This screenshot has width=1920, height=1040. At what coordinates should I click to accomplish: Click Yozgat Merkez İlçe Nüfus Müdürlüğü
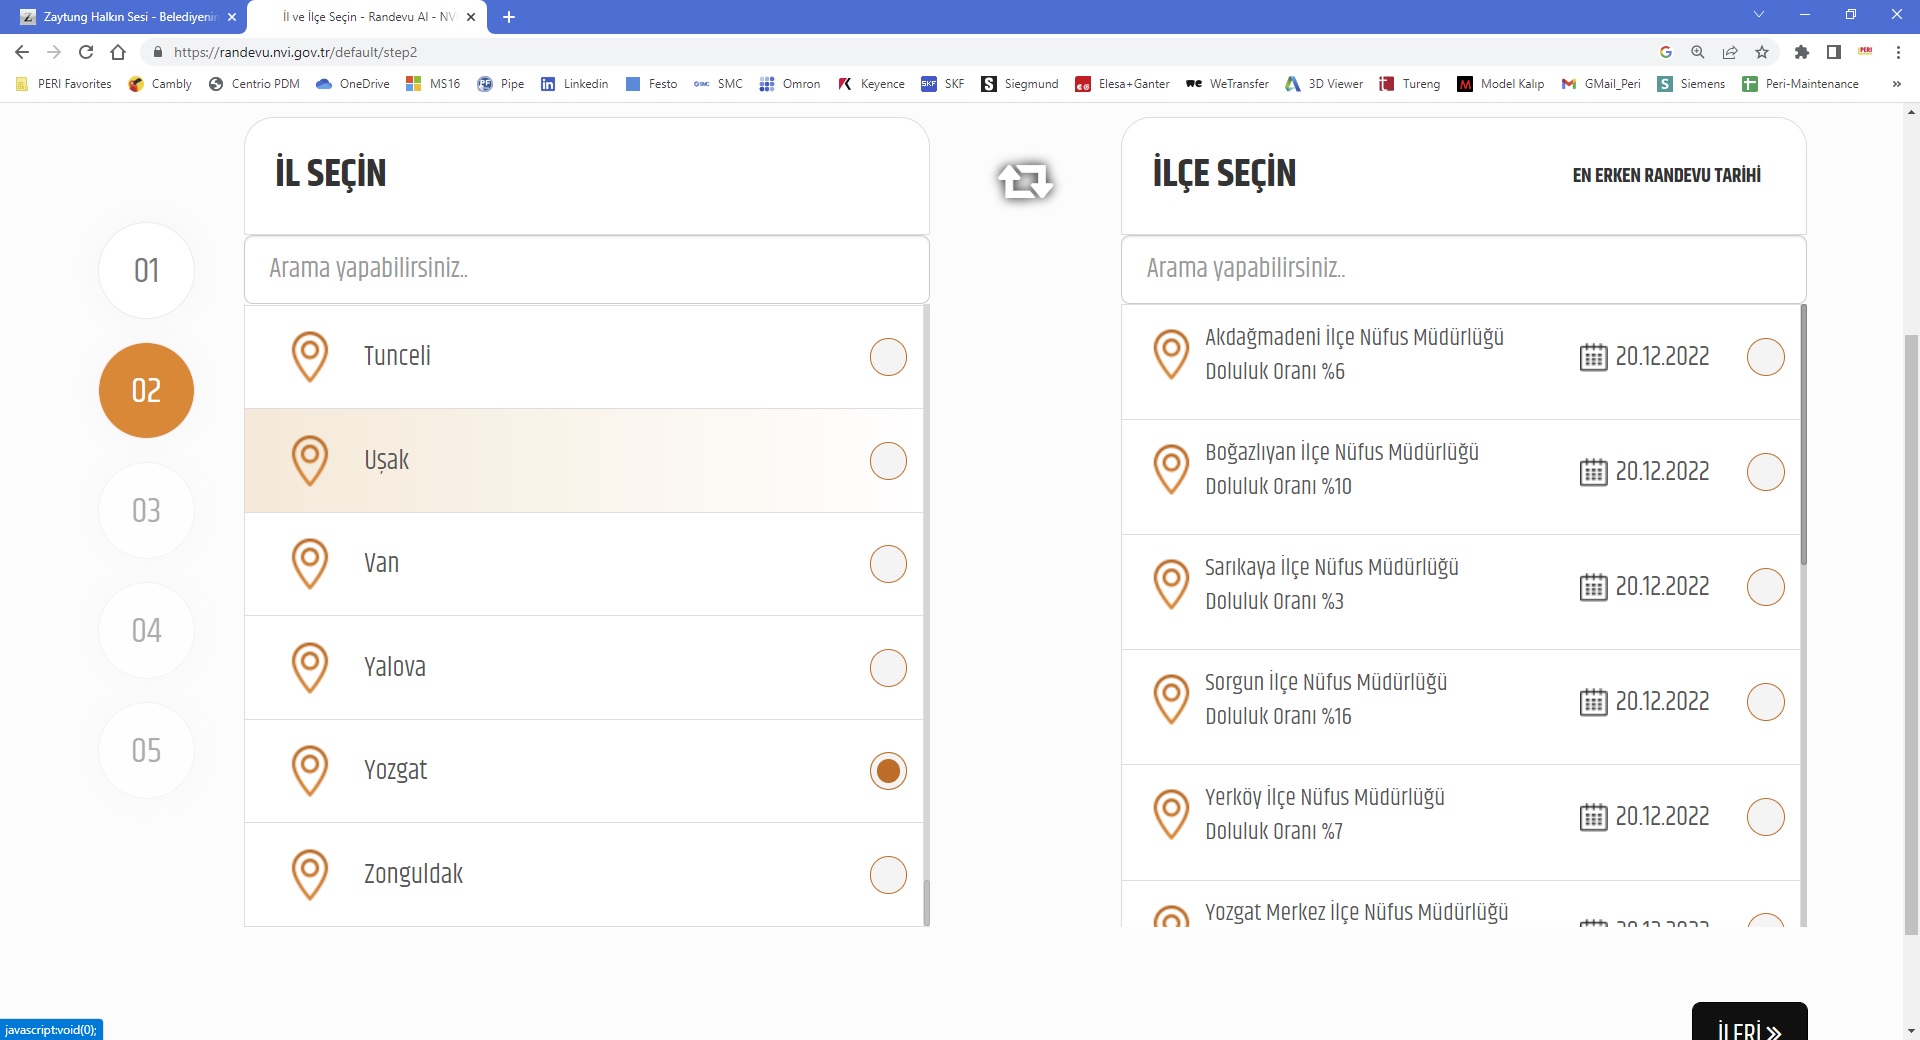[x=1356, y=912]
